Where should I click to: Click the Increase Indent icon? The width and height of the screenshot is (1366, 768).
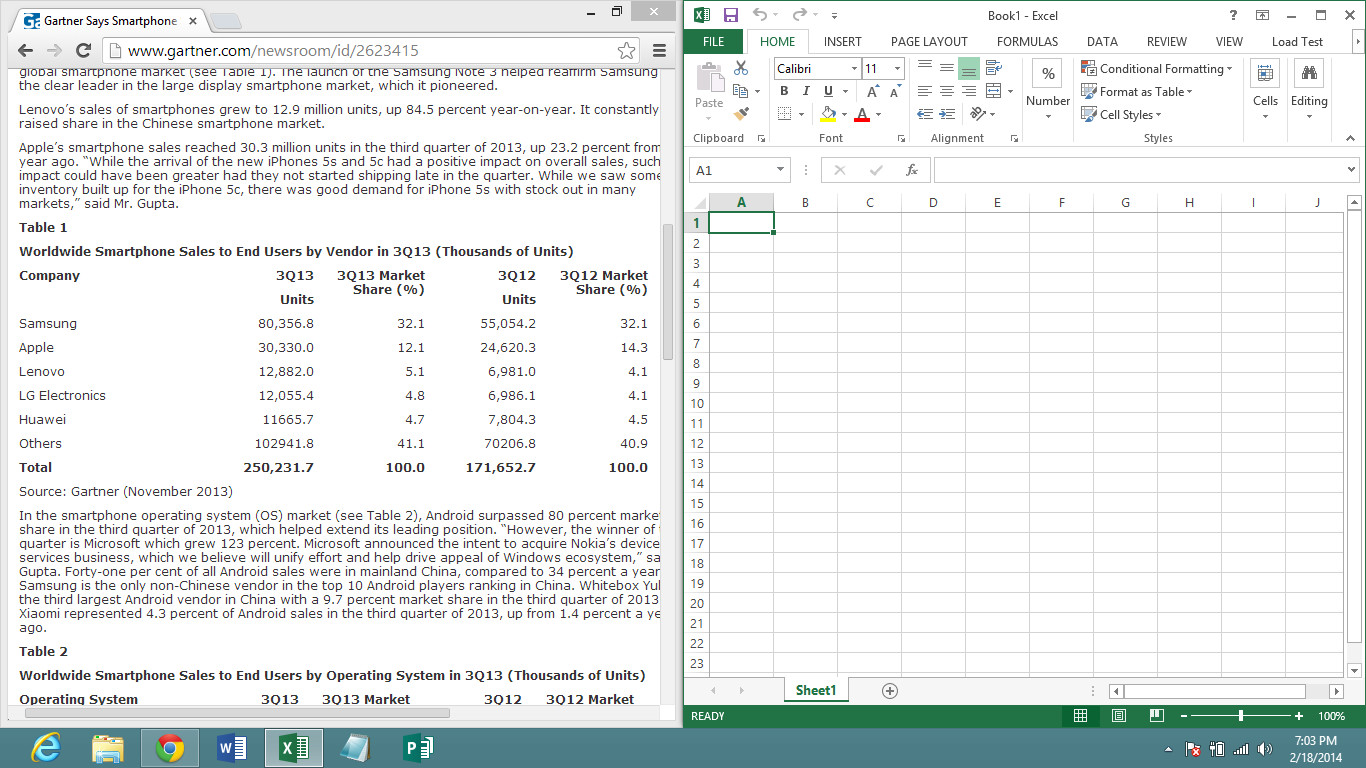pyautogui.click(x=947, y=114)
